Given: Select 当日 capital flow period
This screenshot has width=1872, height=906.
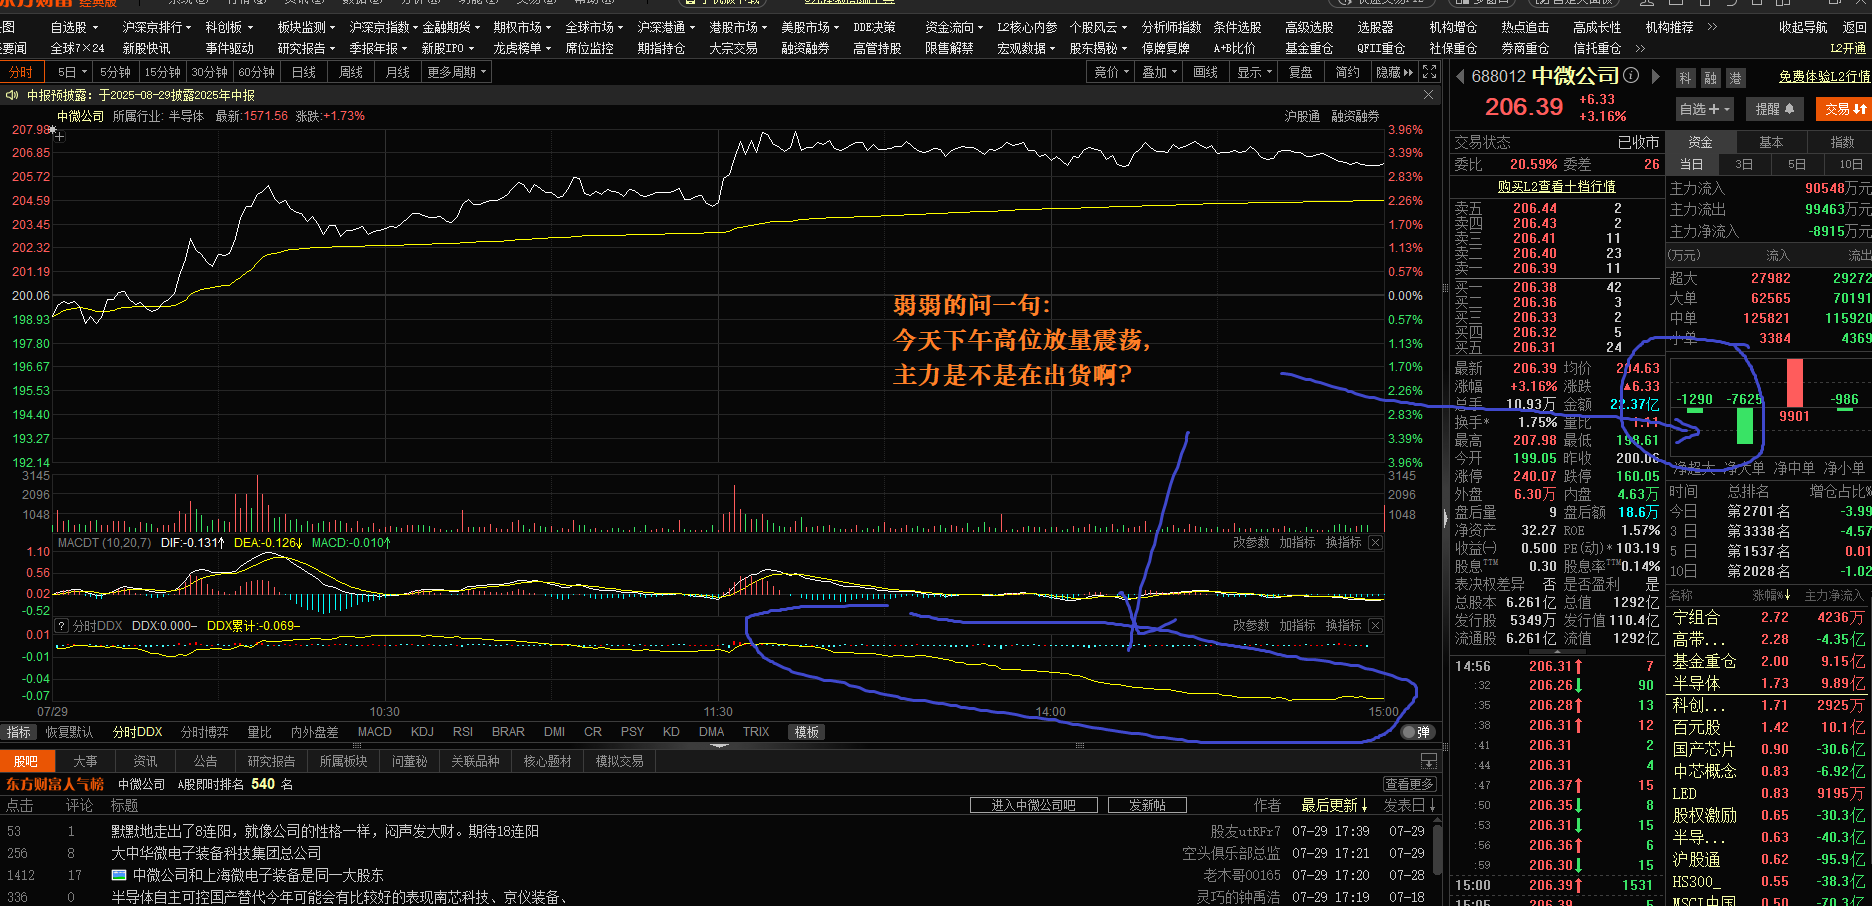Looking at the screenshot, I should tap(1691, 164).
